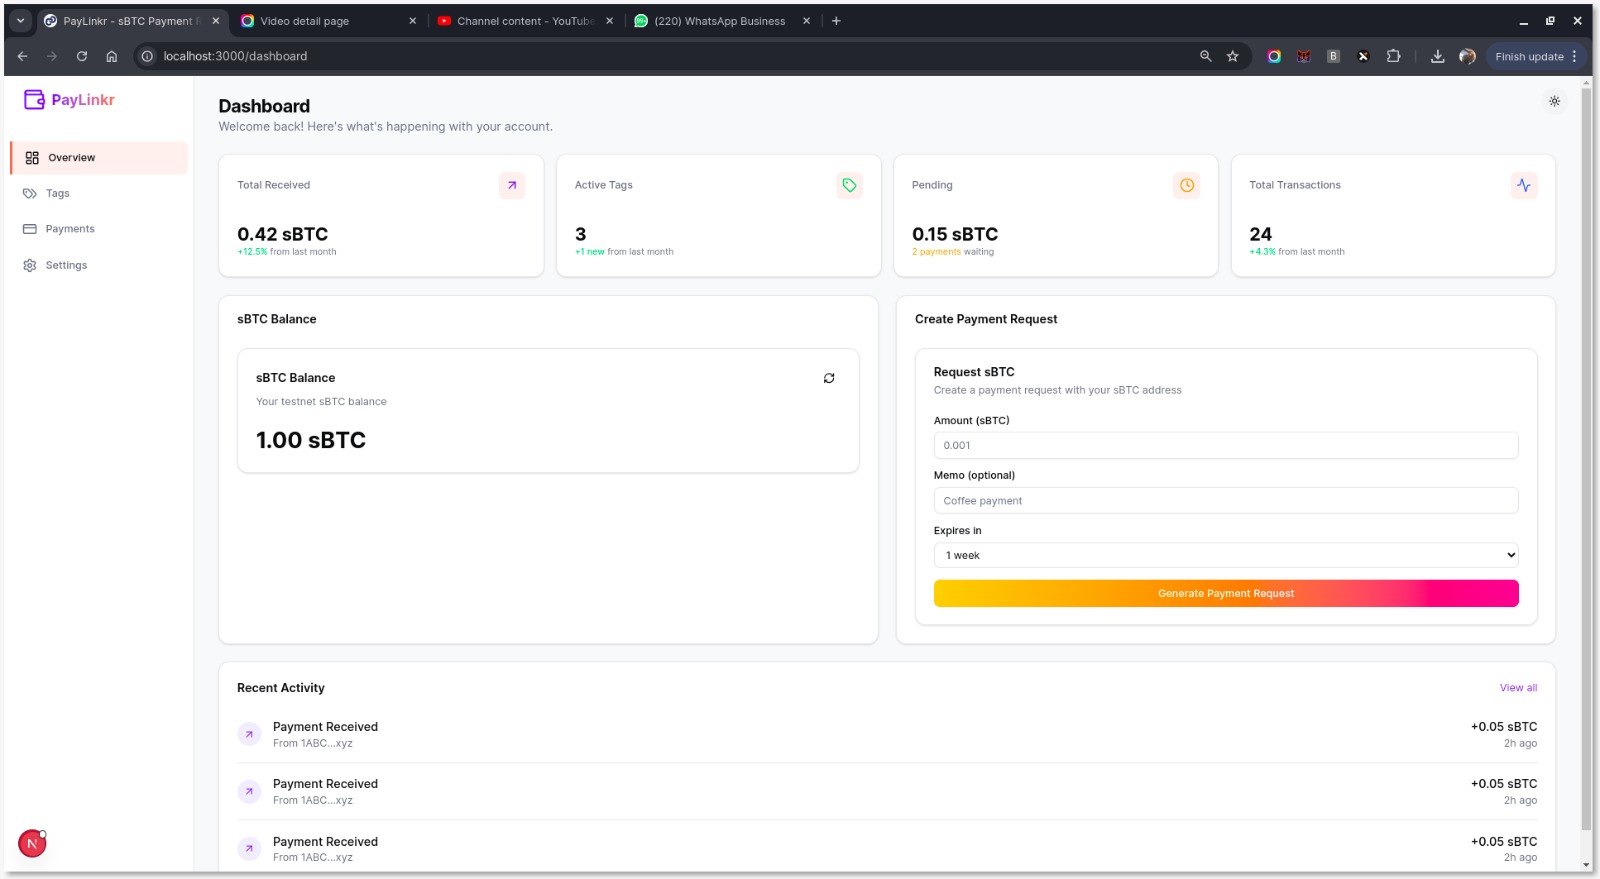The width and height of the screenshot is (1600, 879).
Task: Open the extensions puzzle icon
Action: coord(1393,56)
